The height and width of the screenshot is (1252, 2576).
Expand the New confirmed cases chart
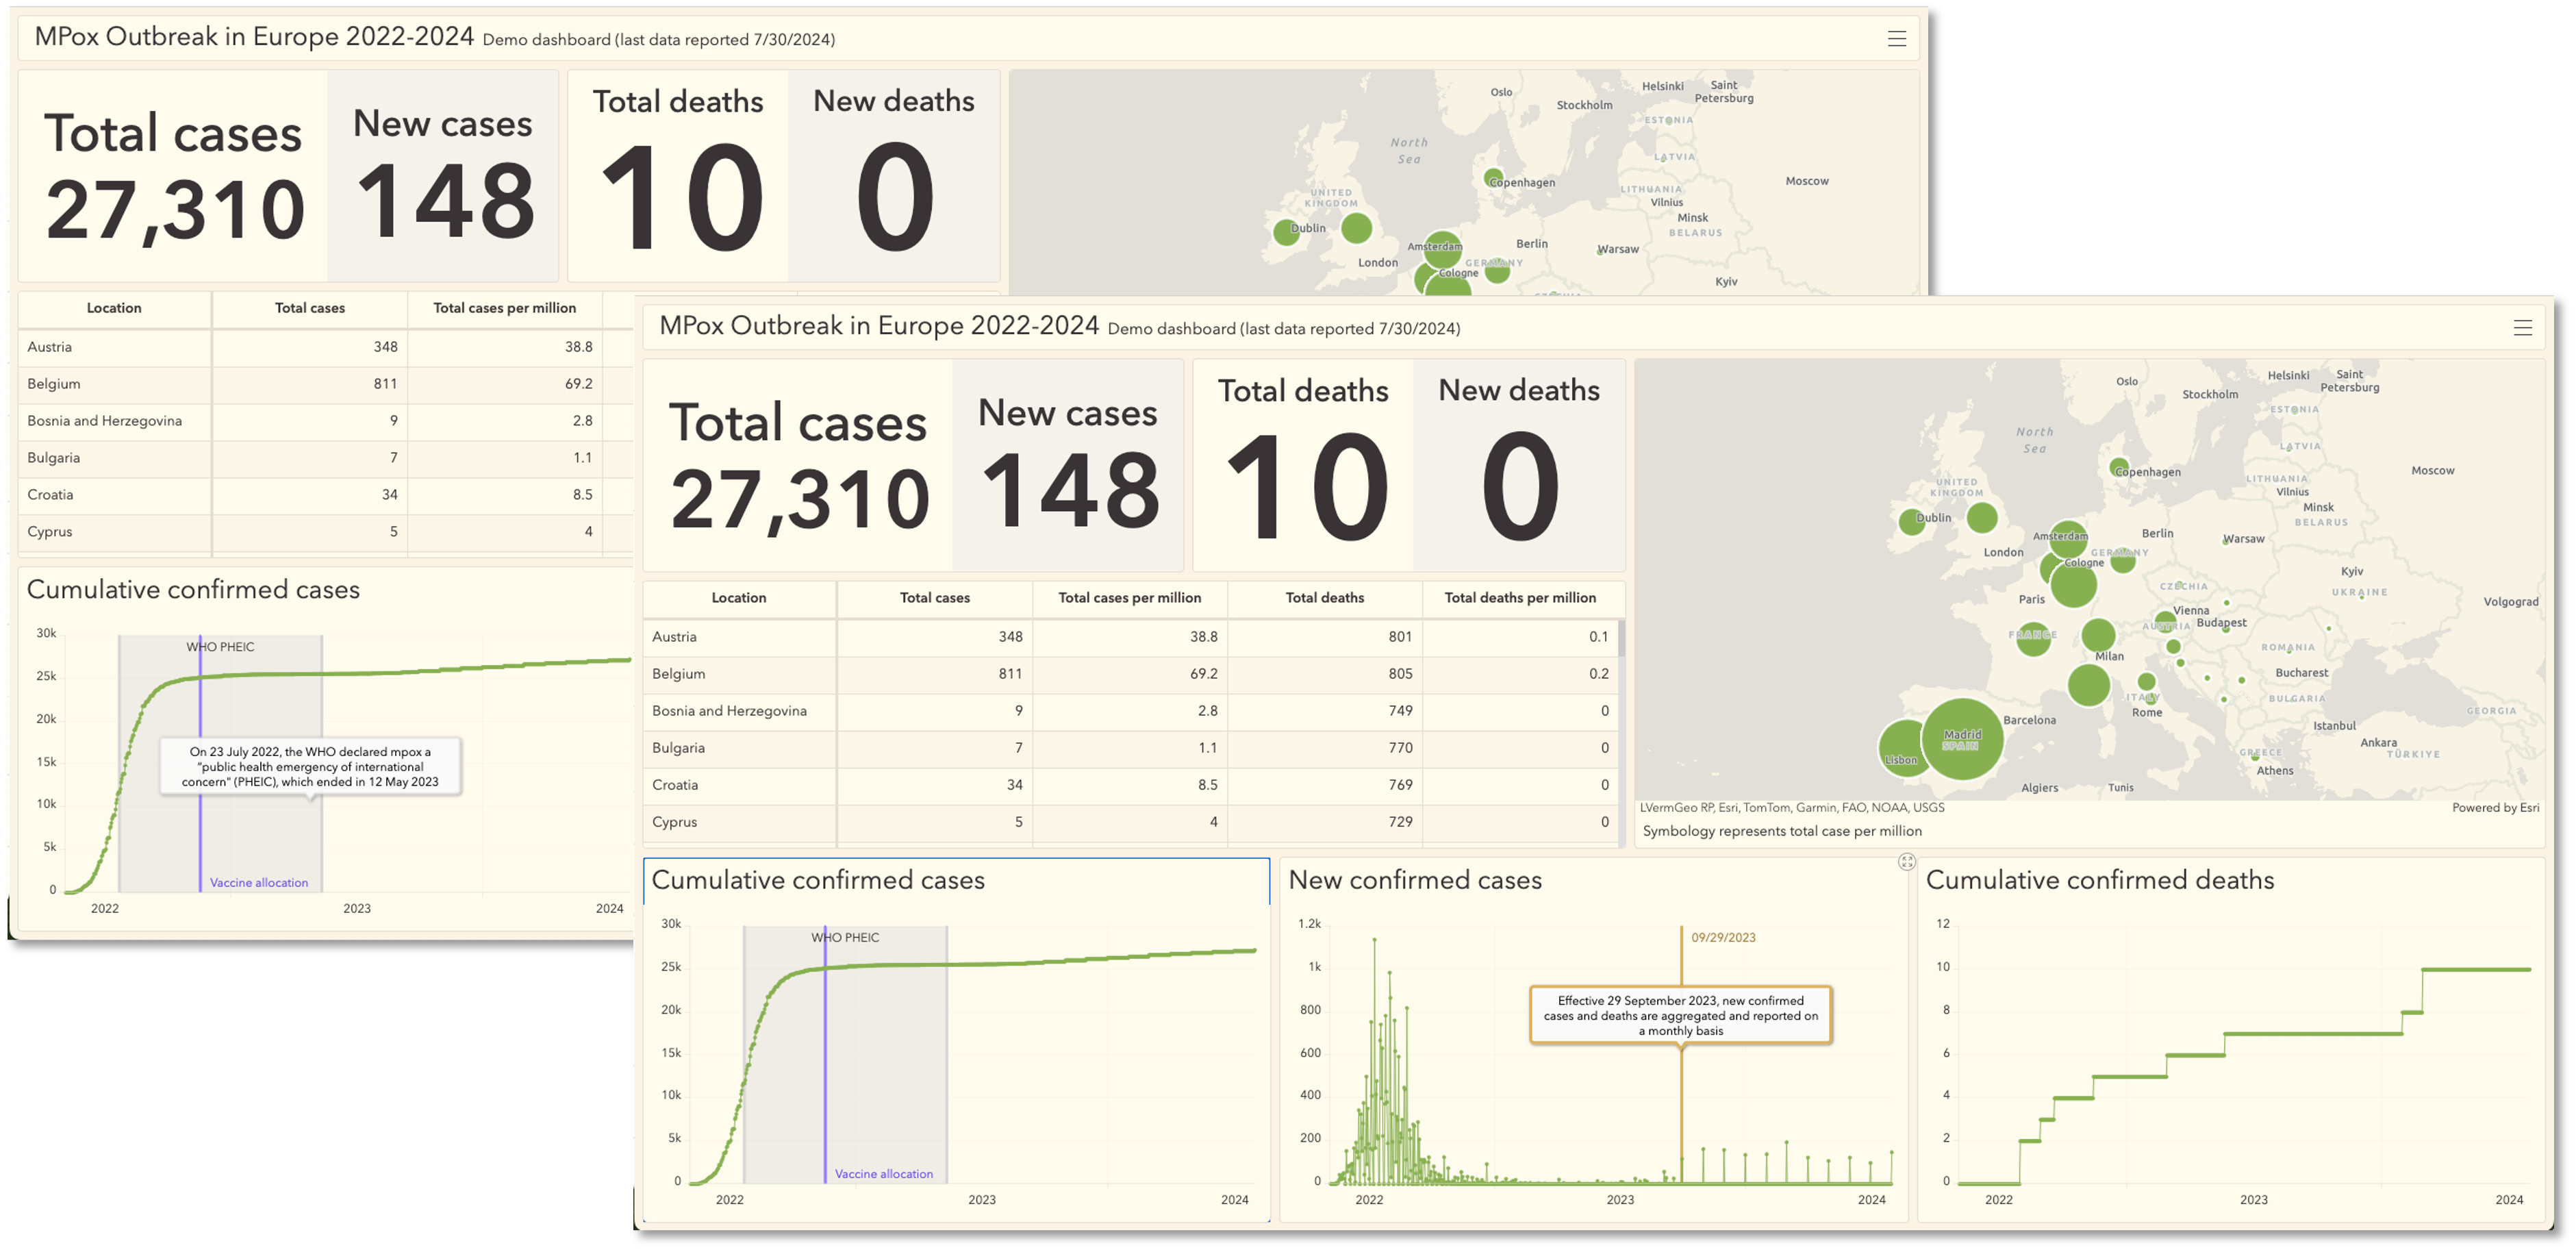[x=1906, y=862]
